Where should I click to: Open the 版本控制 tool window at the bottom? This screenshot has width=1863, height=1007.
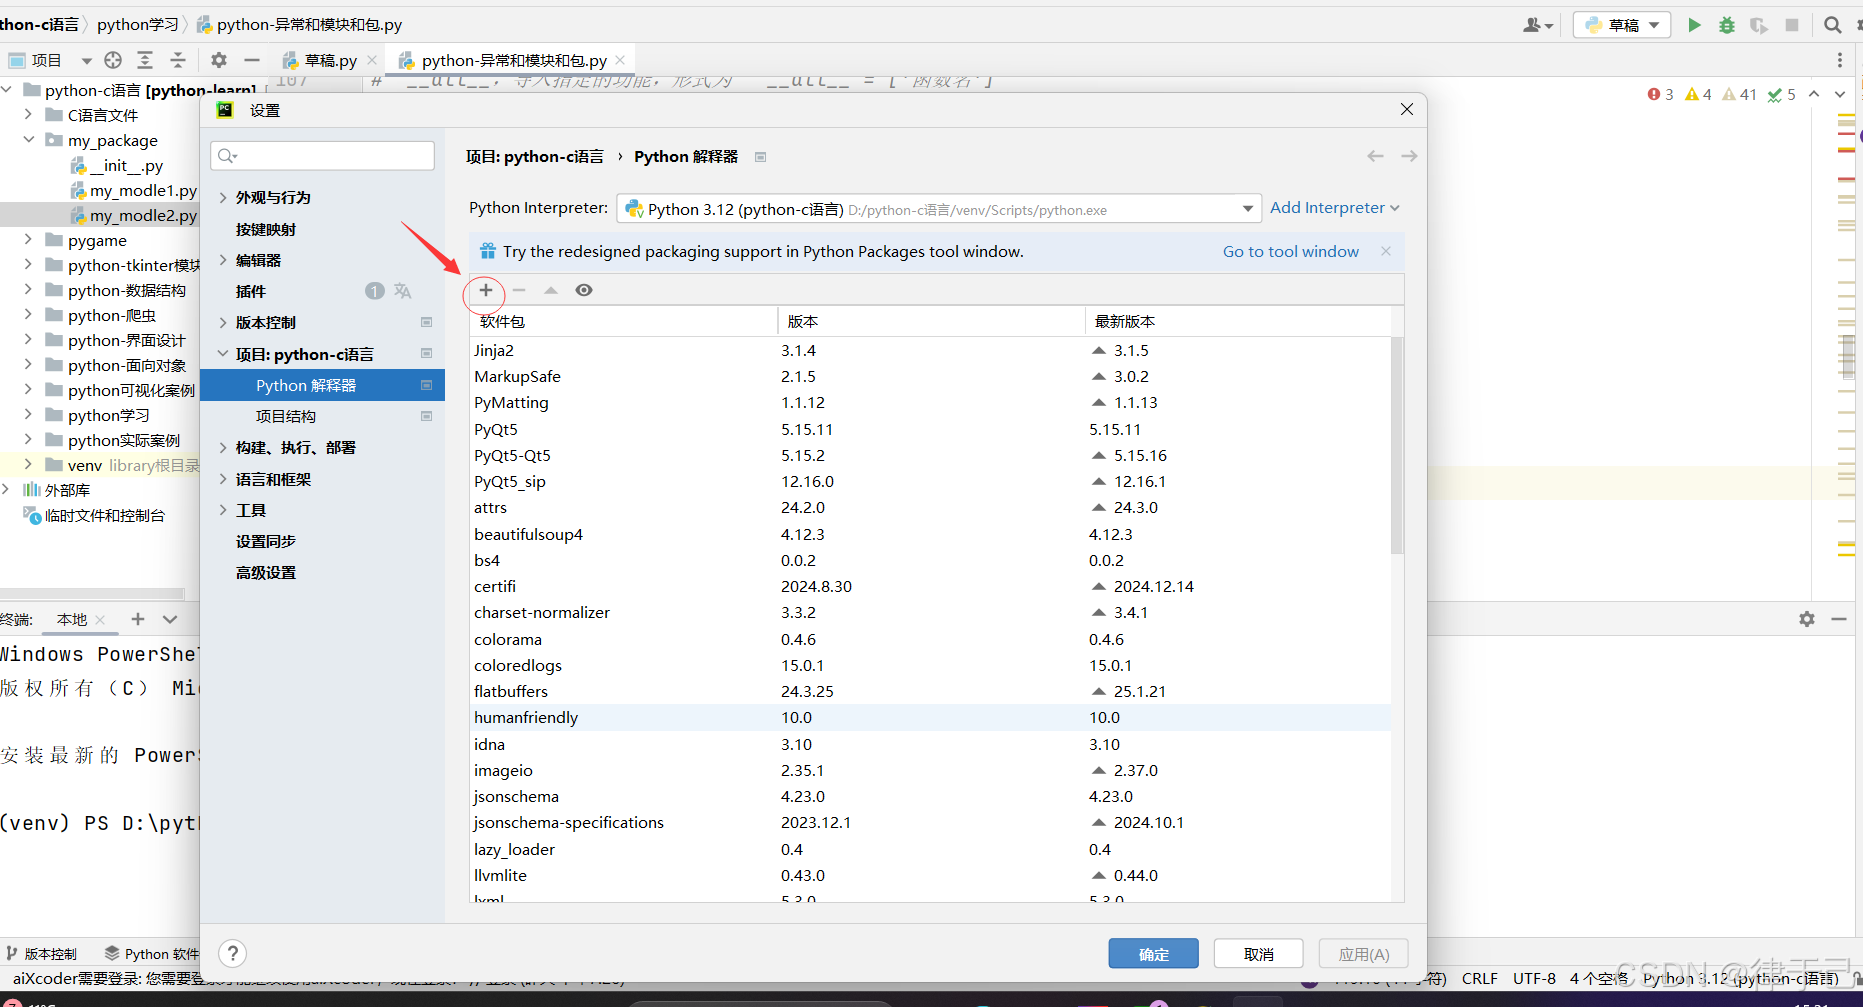point(42,954)
